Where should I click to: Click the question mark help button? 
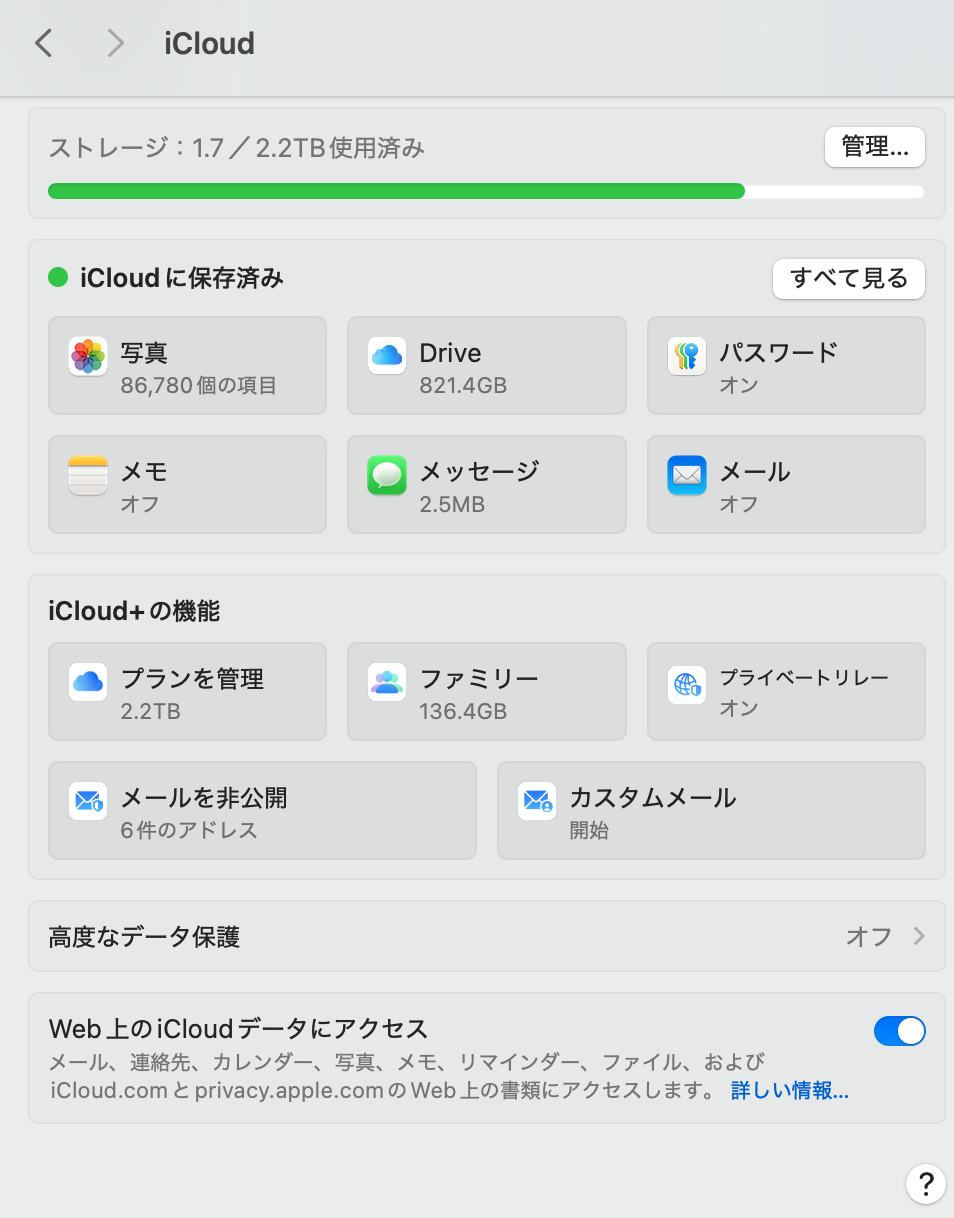[x=925, y=1183]
